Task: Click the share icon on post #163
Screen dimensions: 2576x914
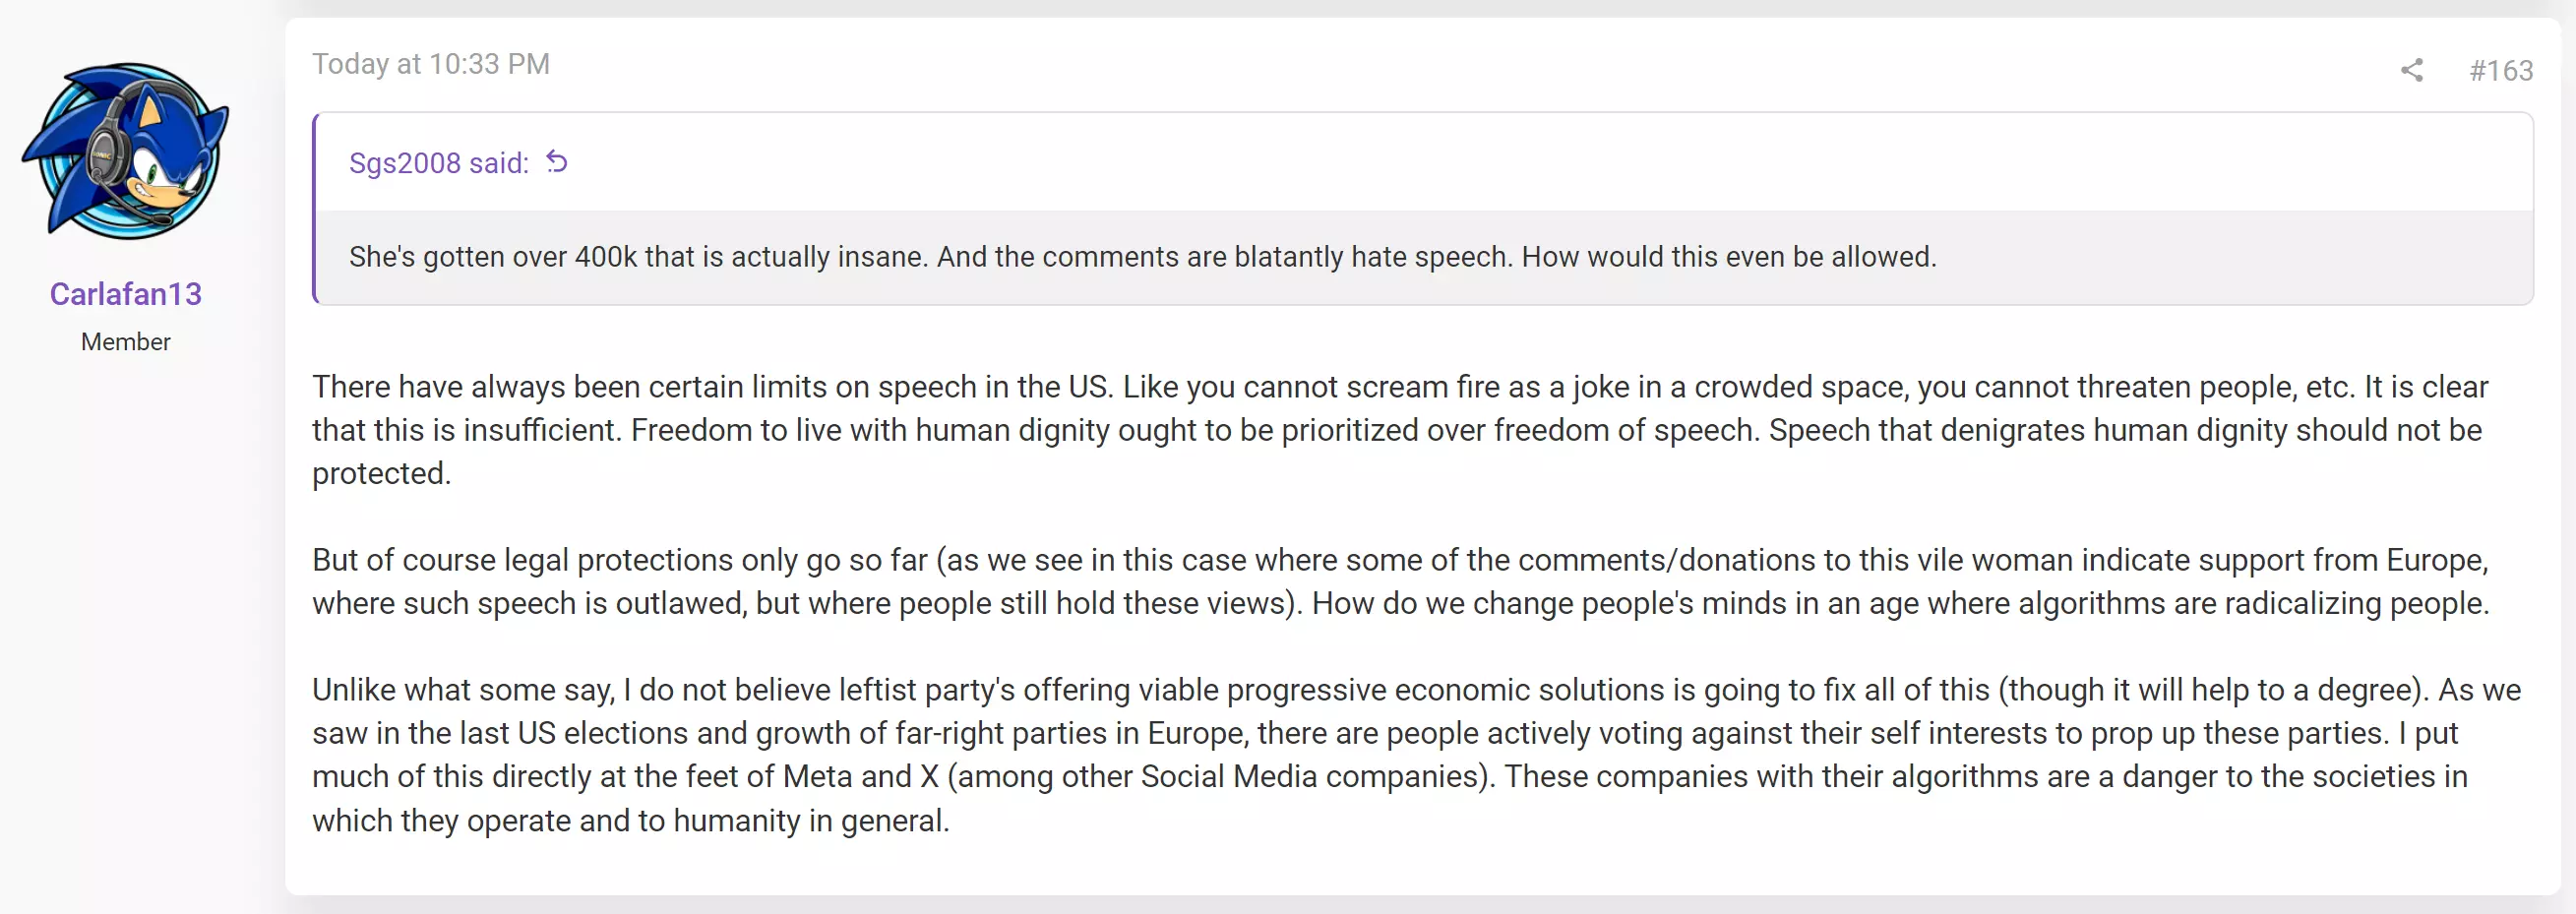Action: point(2411,70)
